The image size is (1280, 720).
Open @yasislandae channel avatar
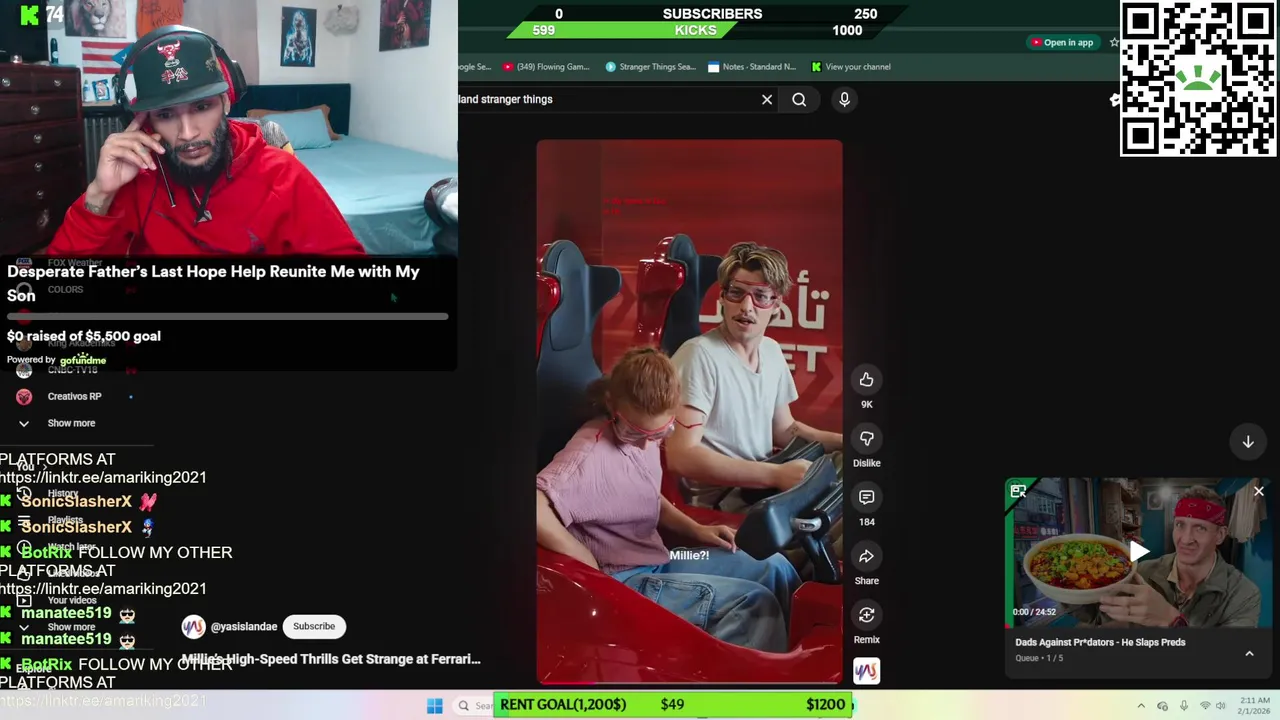coord(193,626)
